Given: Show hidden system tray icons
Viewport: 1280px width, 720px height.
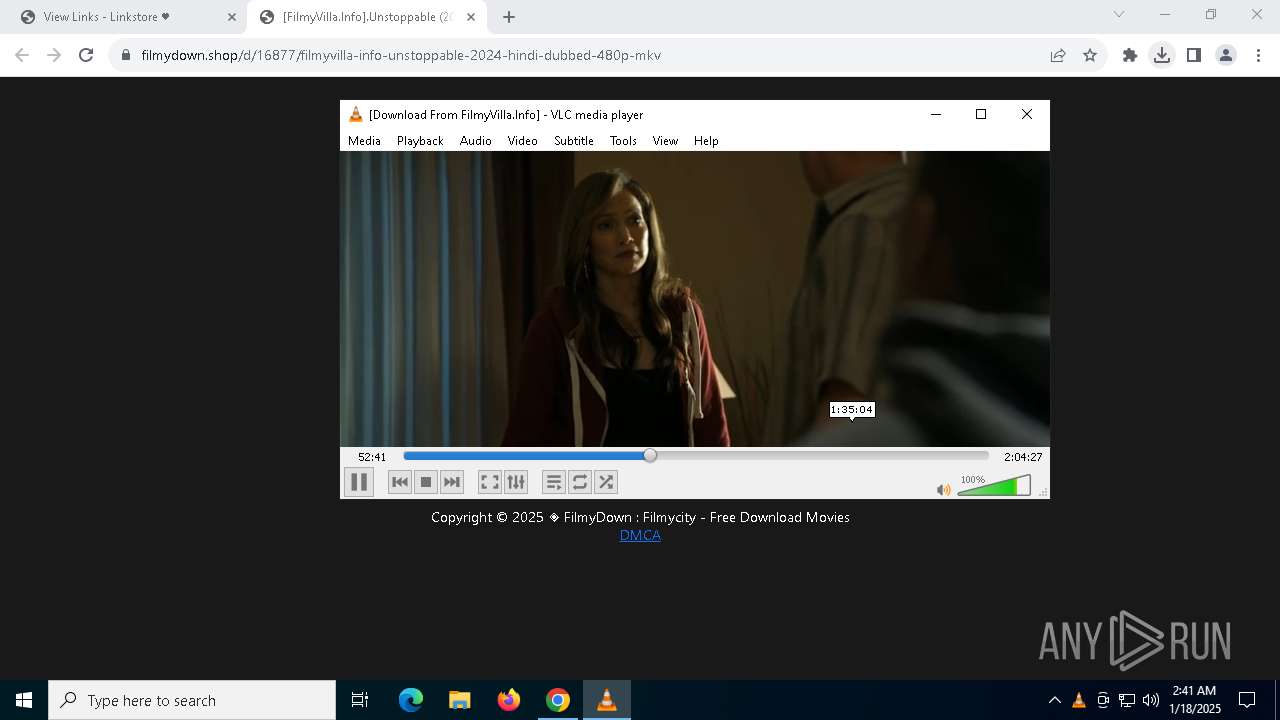Looking at the screenshot, I should pos(1054,700).
